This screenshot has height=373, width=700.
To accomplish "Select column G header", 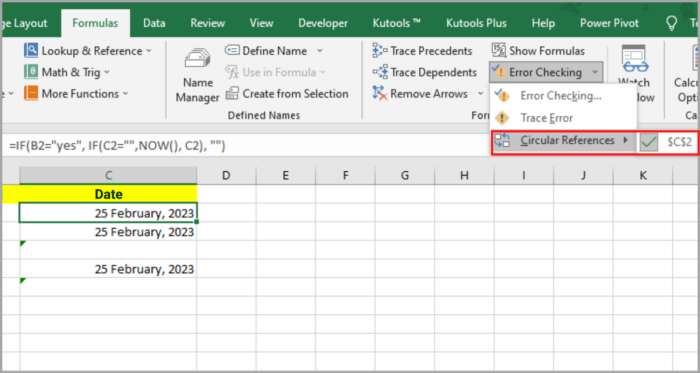I will (404, 175).
